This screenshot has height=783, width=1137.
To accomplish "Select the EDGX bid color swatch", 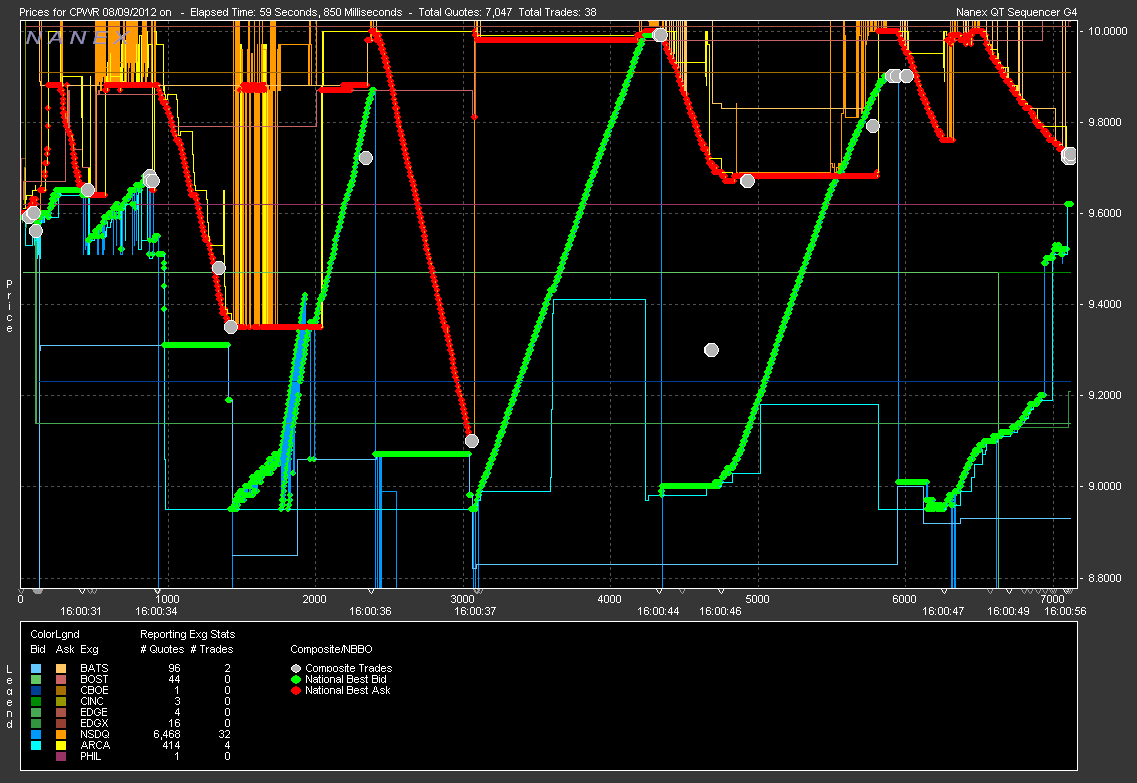I will point(36,723).
